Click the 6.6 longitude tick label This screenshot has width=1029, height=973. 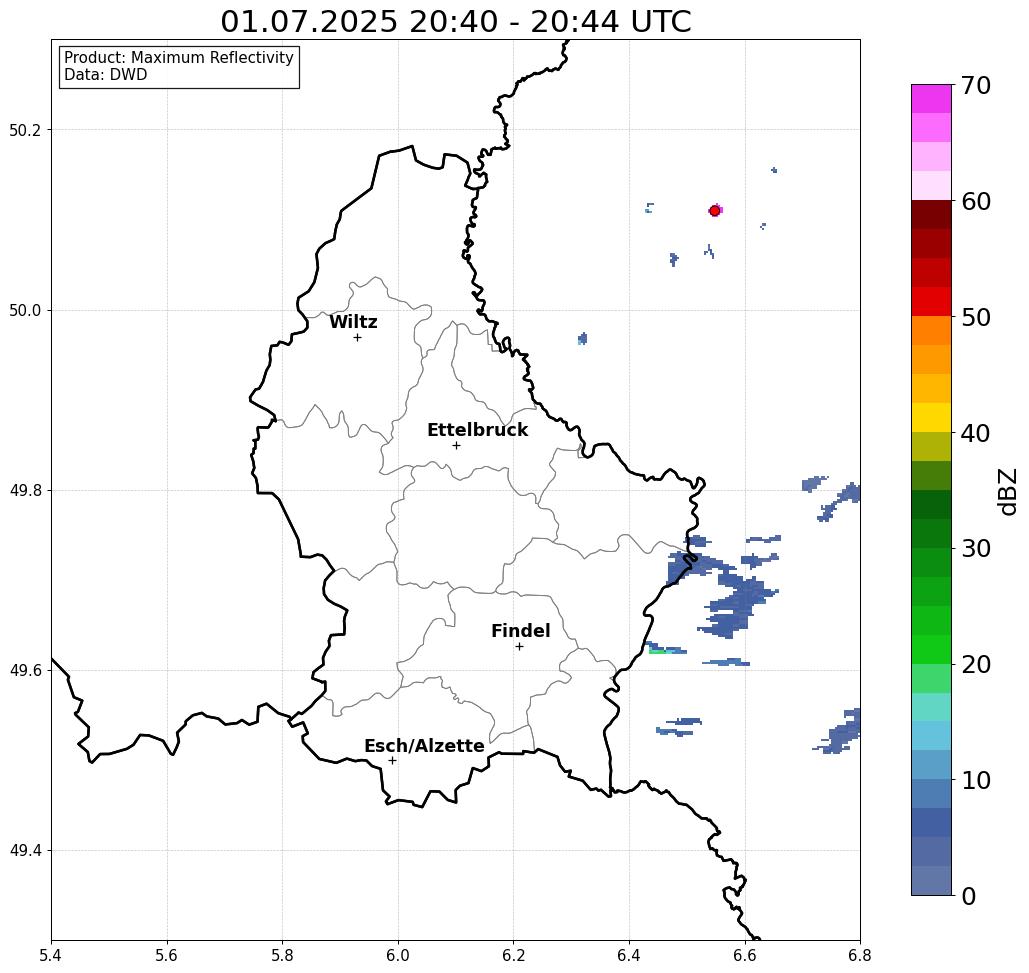point(745,955)
